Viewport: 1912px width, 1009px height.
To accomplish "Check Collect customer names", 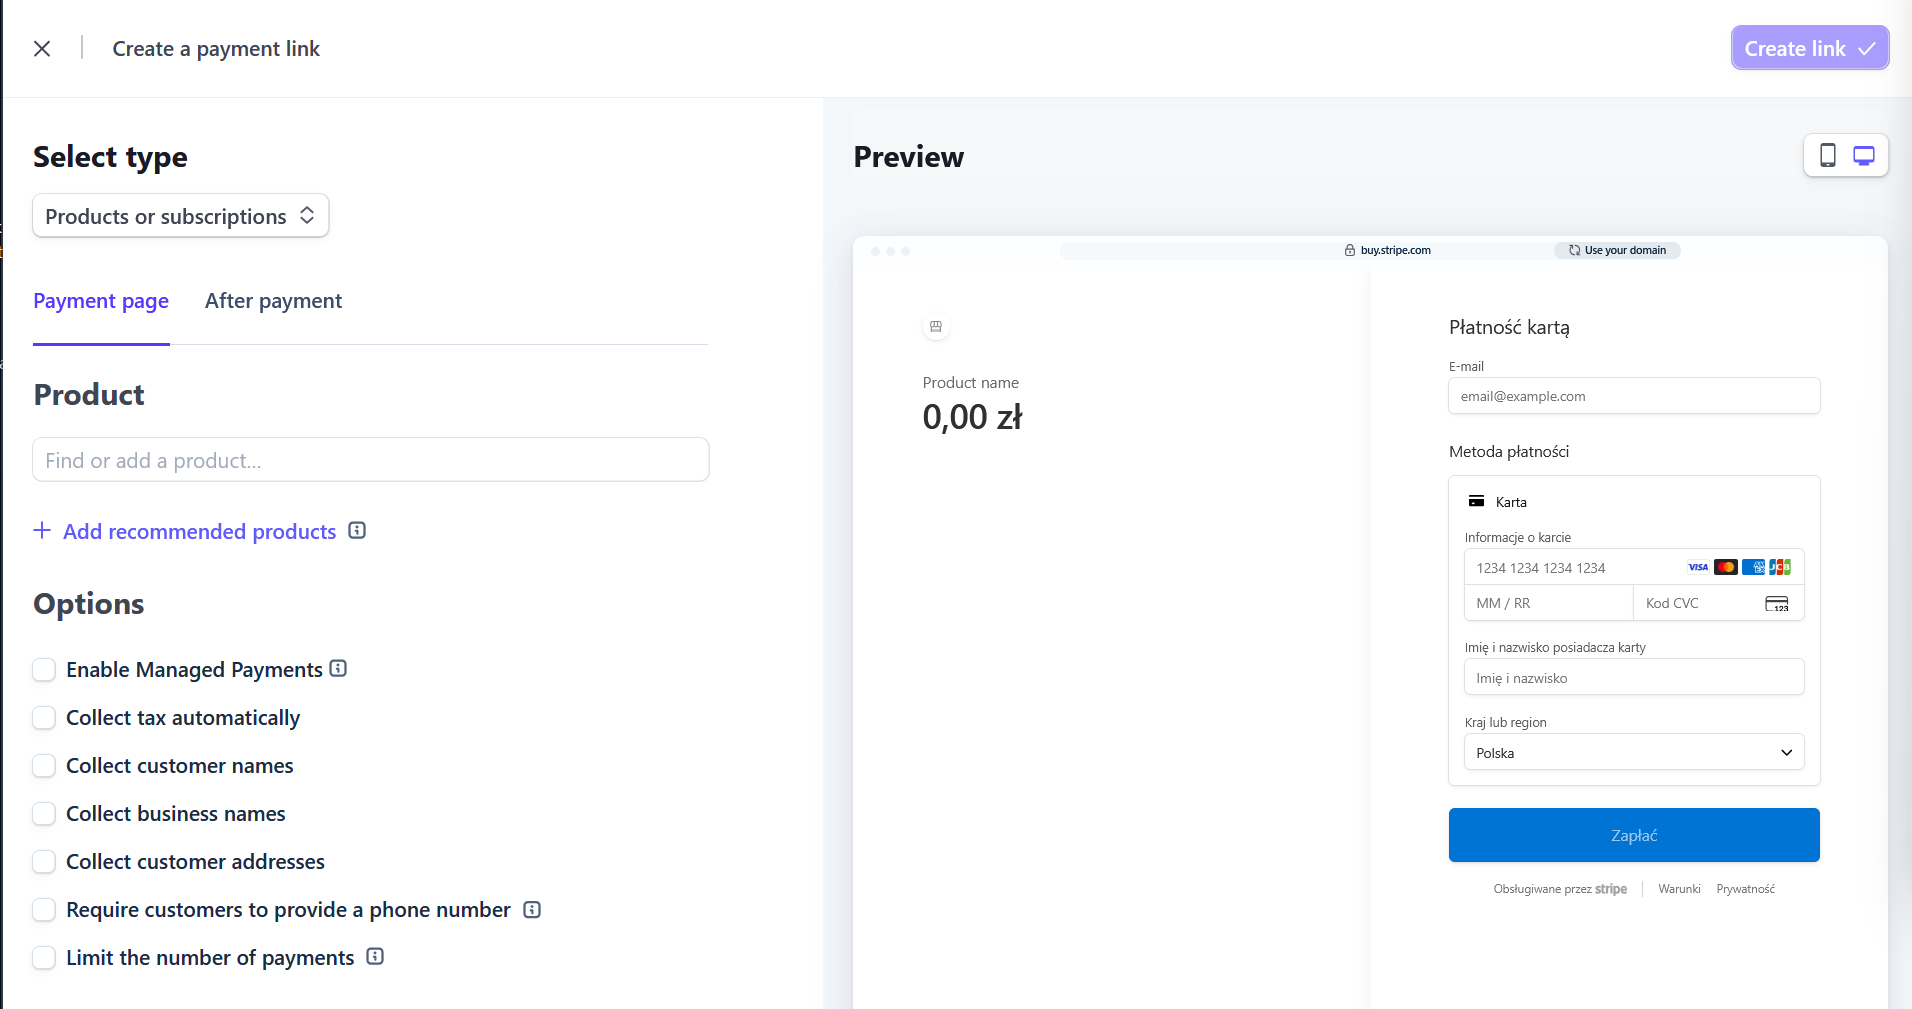I will 44,765.
